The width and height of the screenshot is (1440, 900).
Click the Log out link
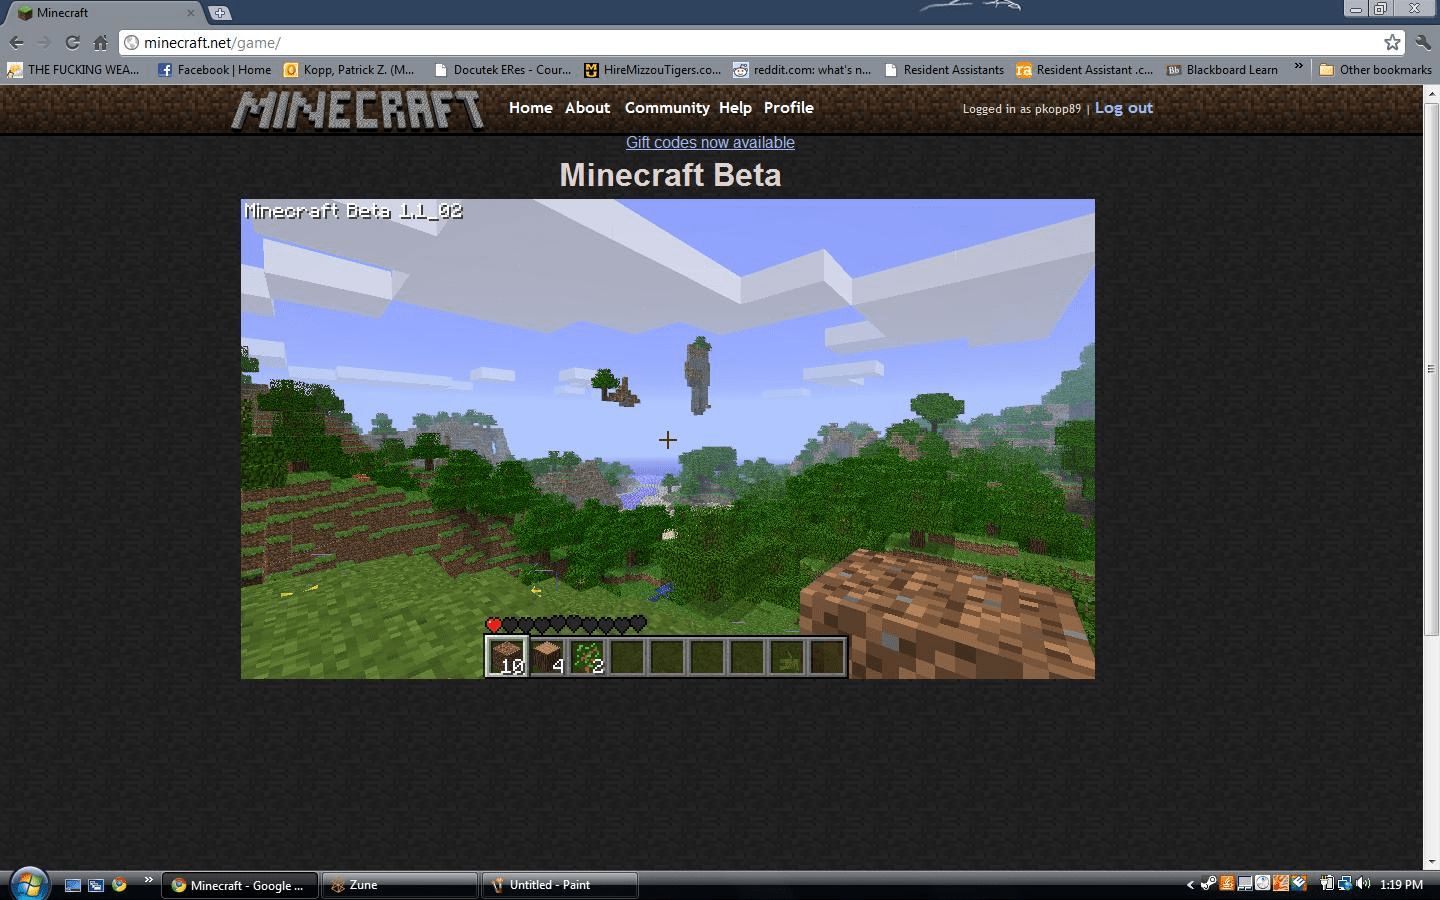(x=1123, y=108)
